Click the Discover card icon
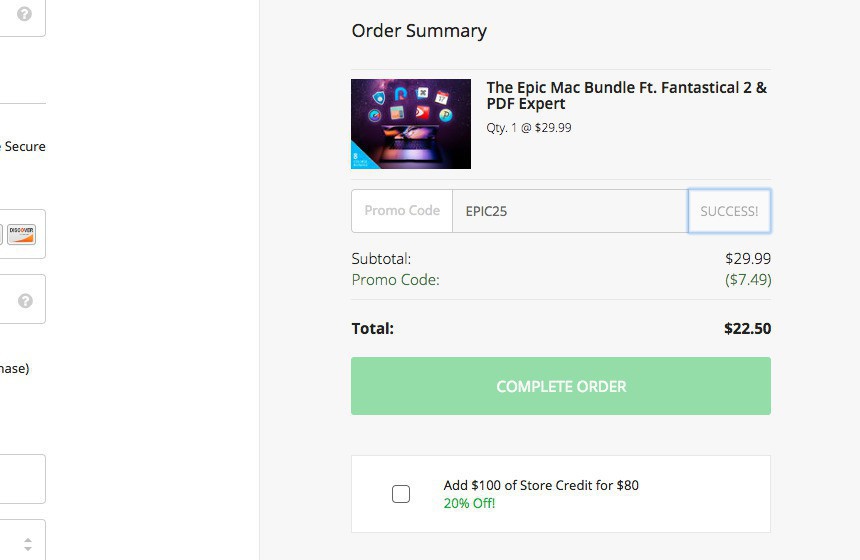 [21, 234]
